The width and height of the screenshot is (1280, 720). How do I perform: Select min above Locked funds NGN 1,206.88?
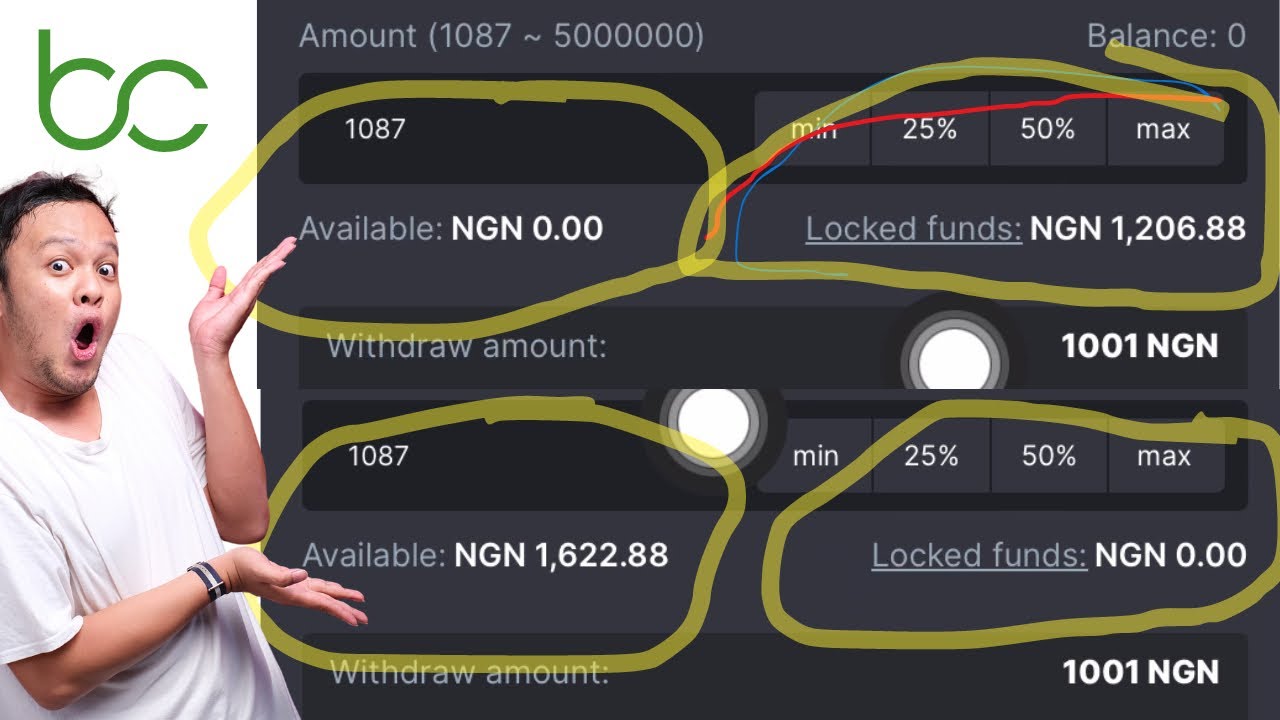[x=813, y=129]
